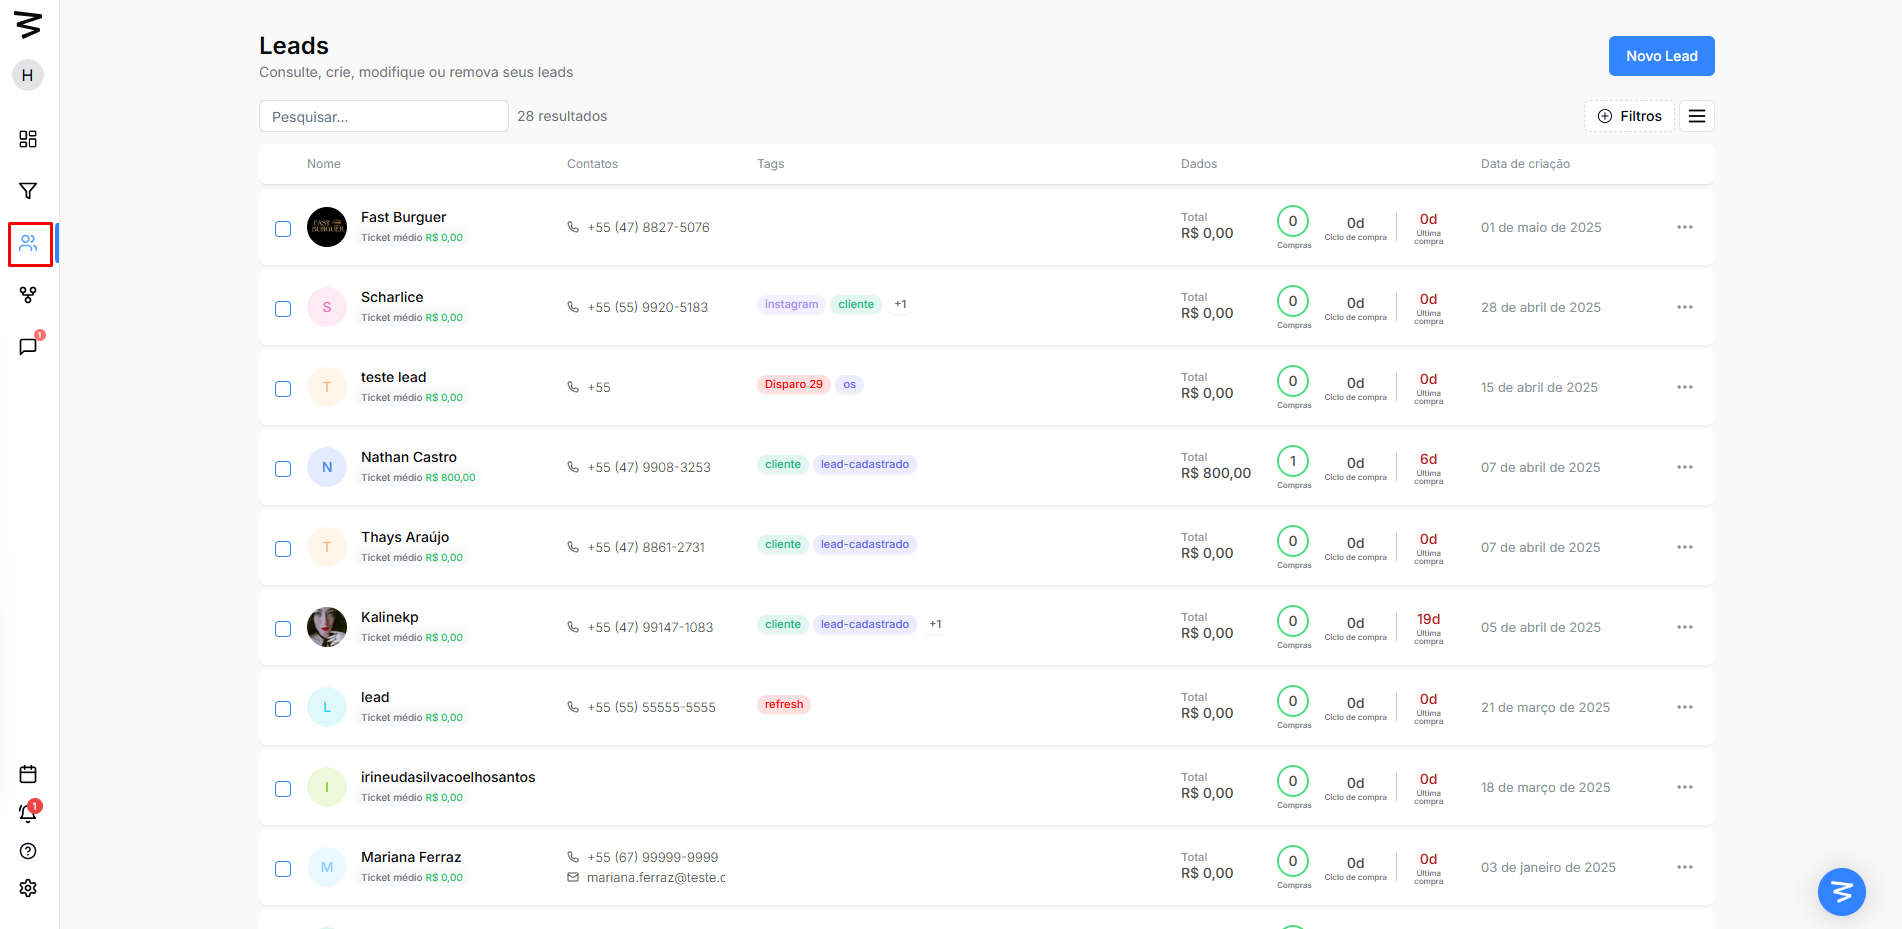
Task: Open the Leads people icon in sidebar
Action: (28, 243)
